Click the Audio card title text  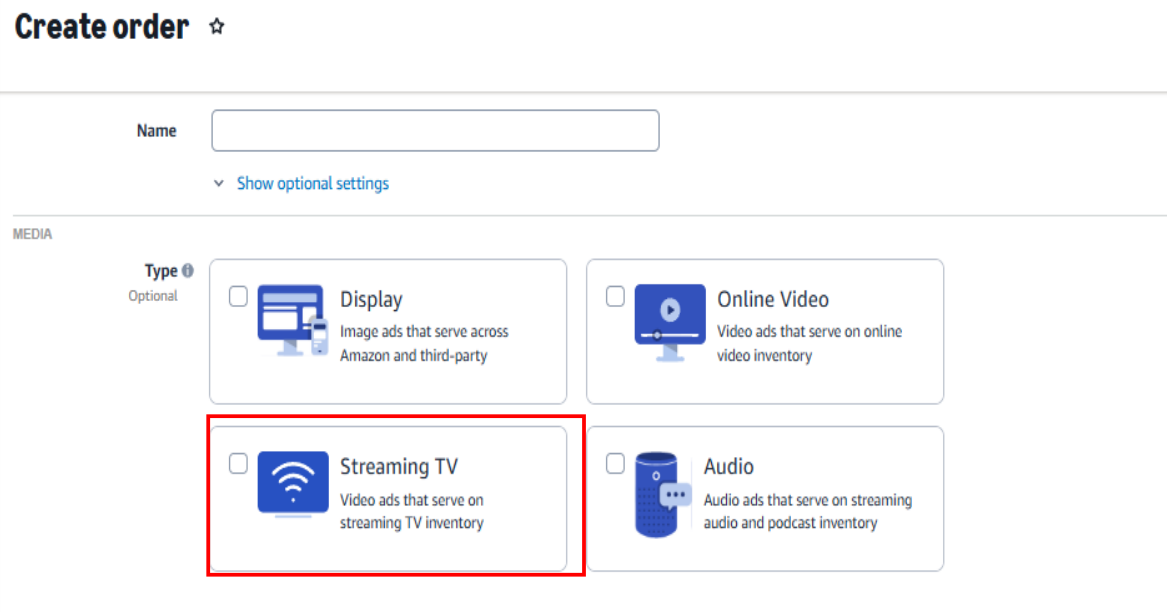click(x=729, y=467)
